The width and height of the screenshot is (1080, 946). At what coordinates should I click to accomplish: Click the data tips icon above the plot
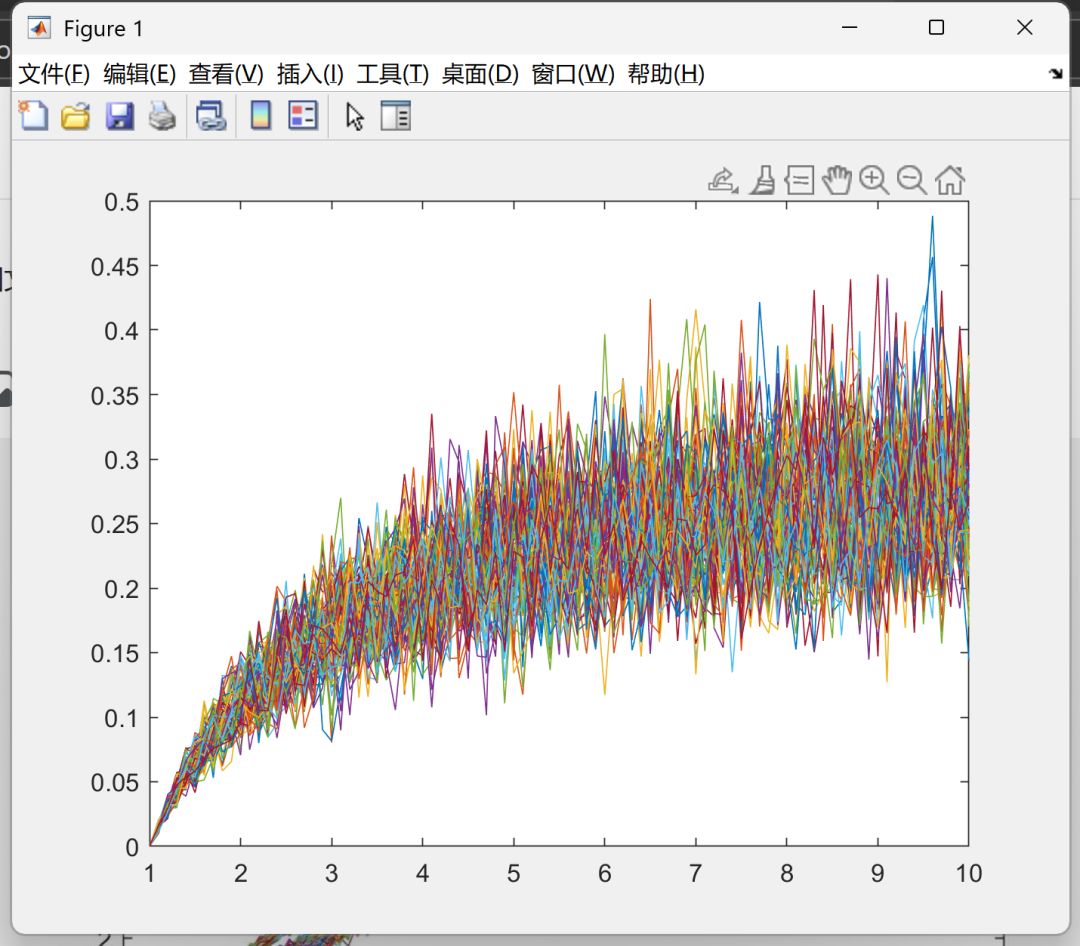point(799,180)
